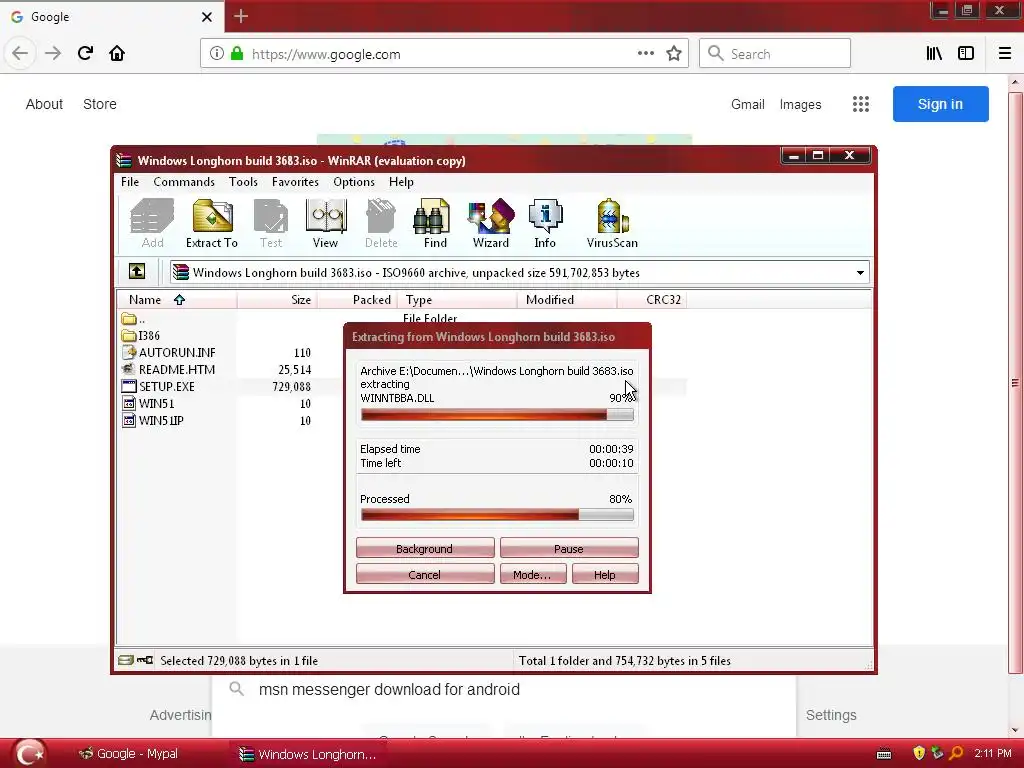This screenshot has width=1024, height=768.
Task: Click the shield tray icon
Action: (x=919, y=753)
